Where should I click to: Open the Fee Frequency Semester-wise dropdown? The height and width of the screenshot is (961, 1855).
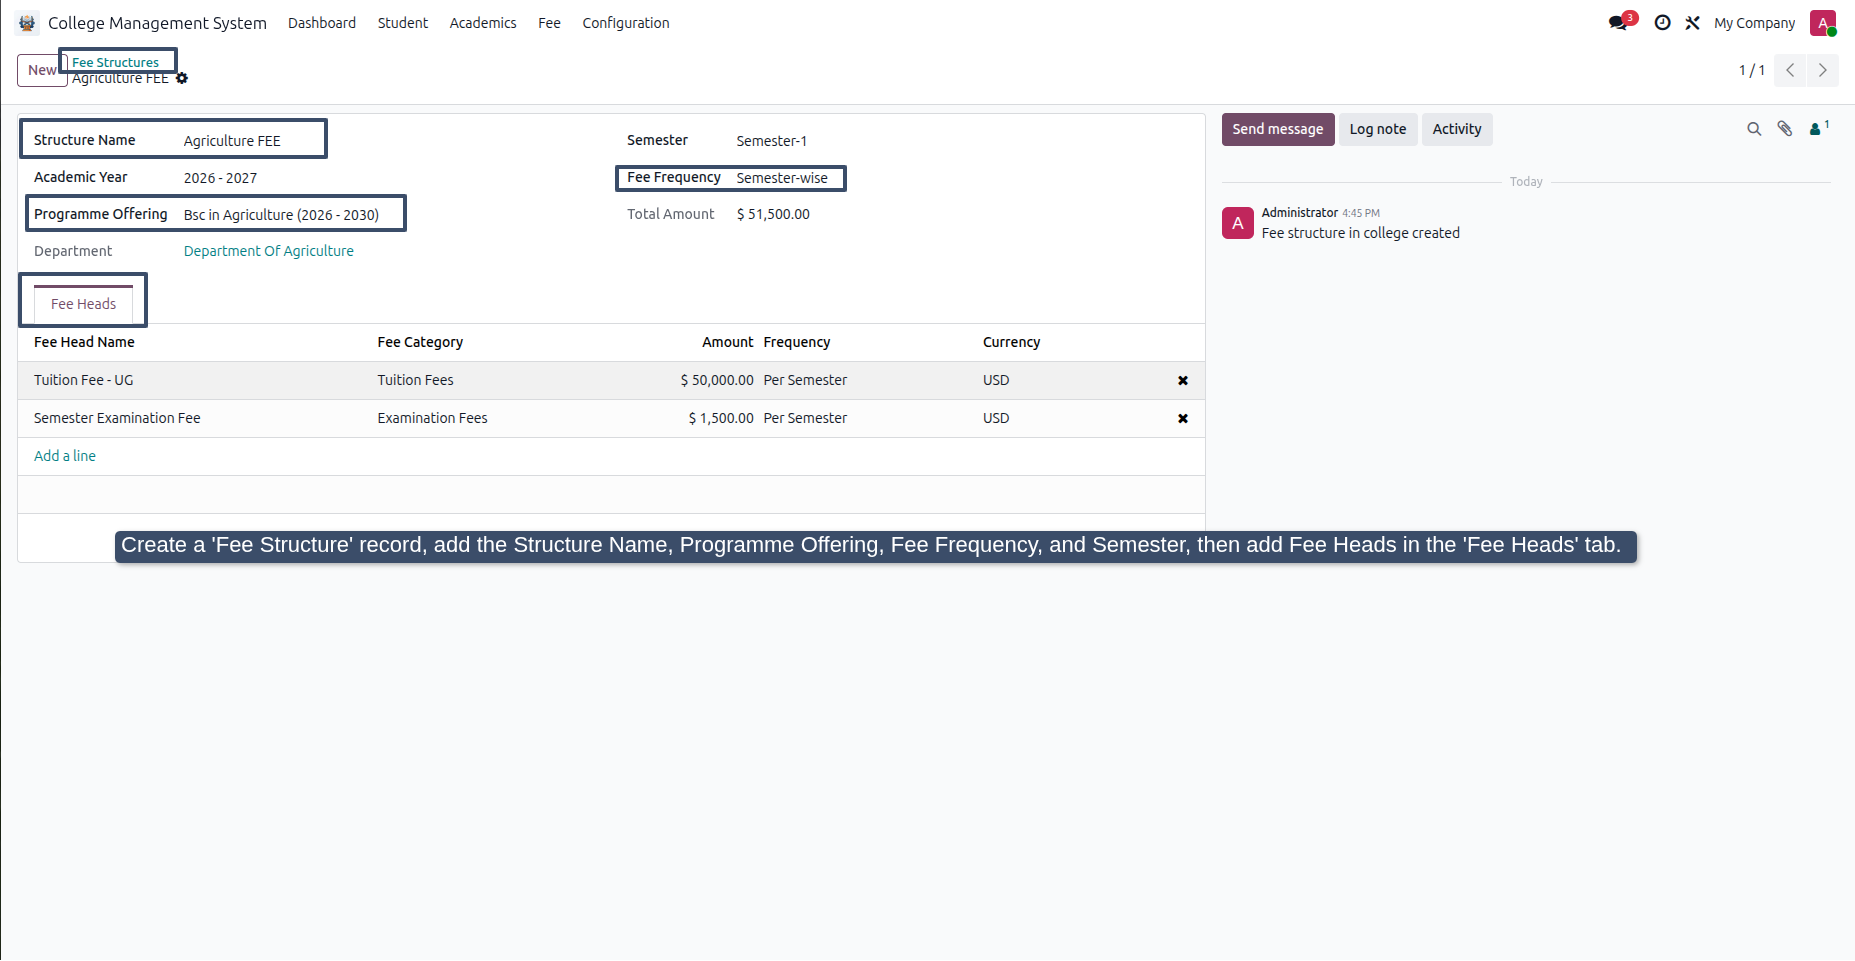coord(783,178)
